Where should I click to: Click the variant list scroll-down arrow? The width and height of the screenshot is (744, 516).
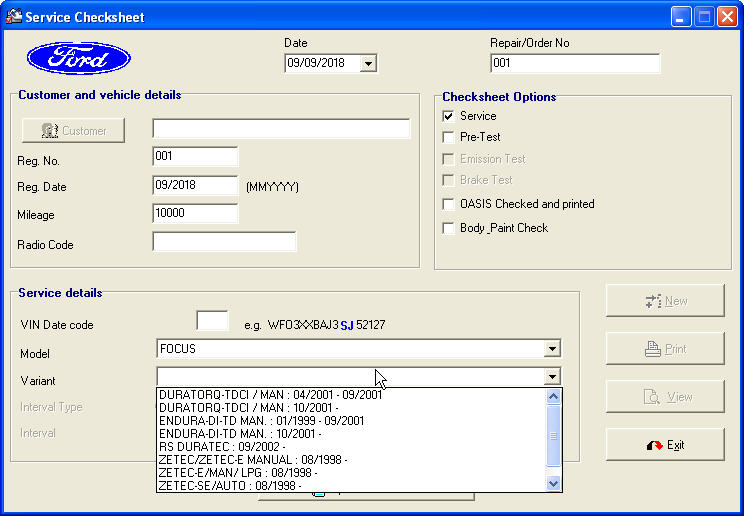point(553,484)
